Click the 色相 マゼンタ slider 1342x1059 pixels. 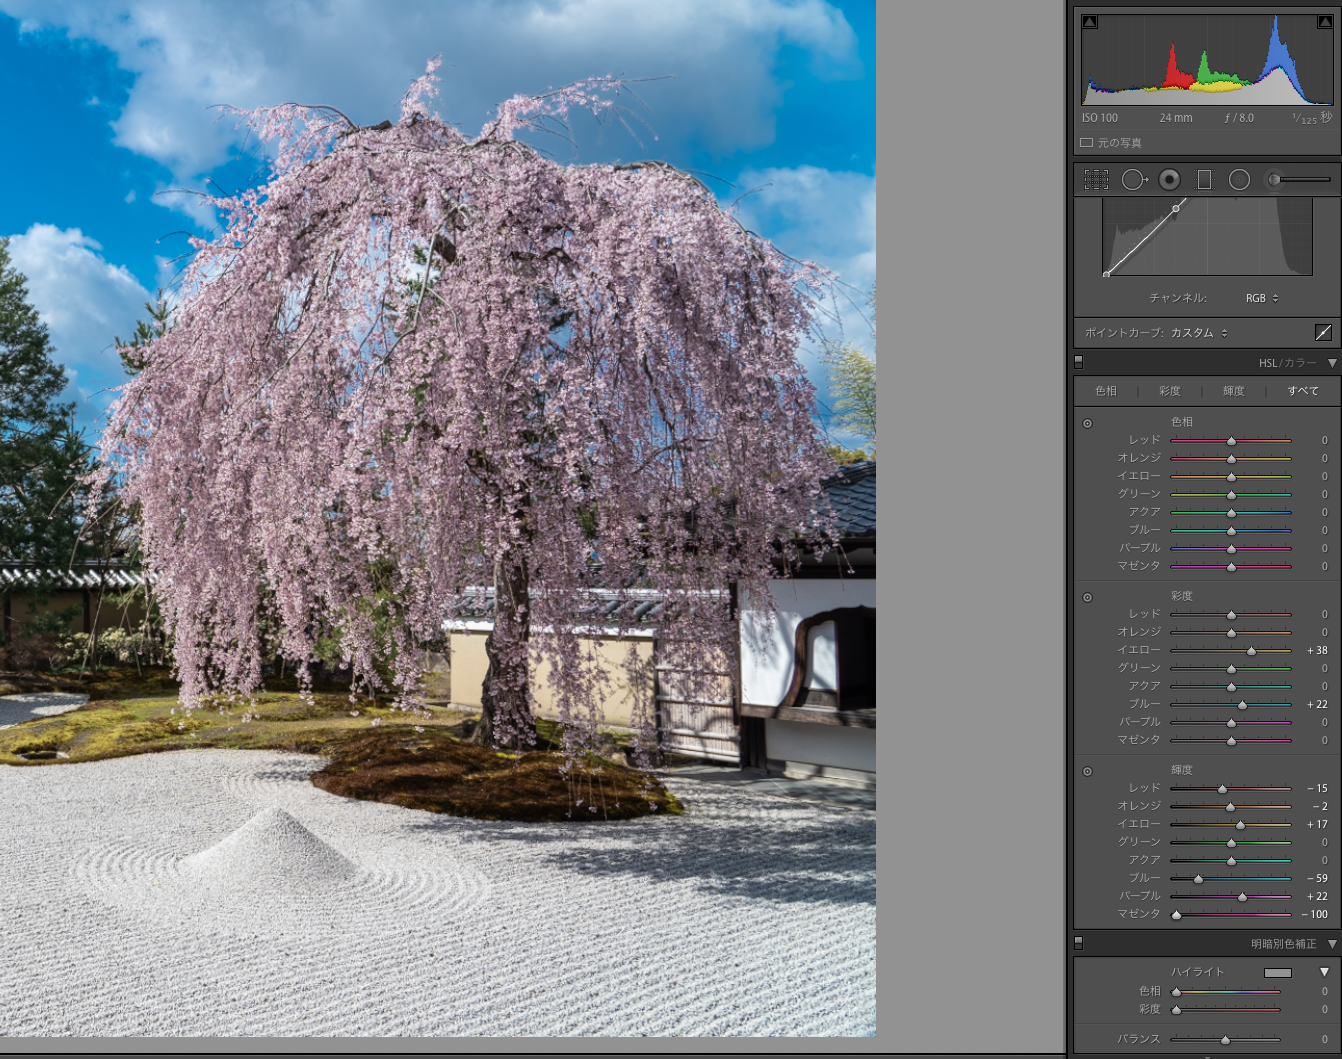pyautogui.click(x=1231, y=566)
